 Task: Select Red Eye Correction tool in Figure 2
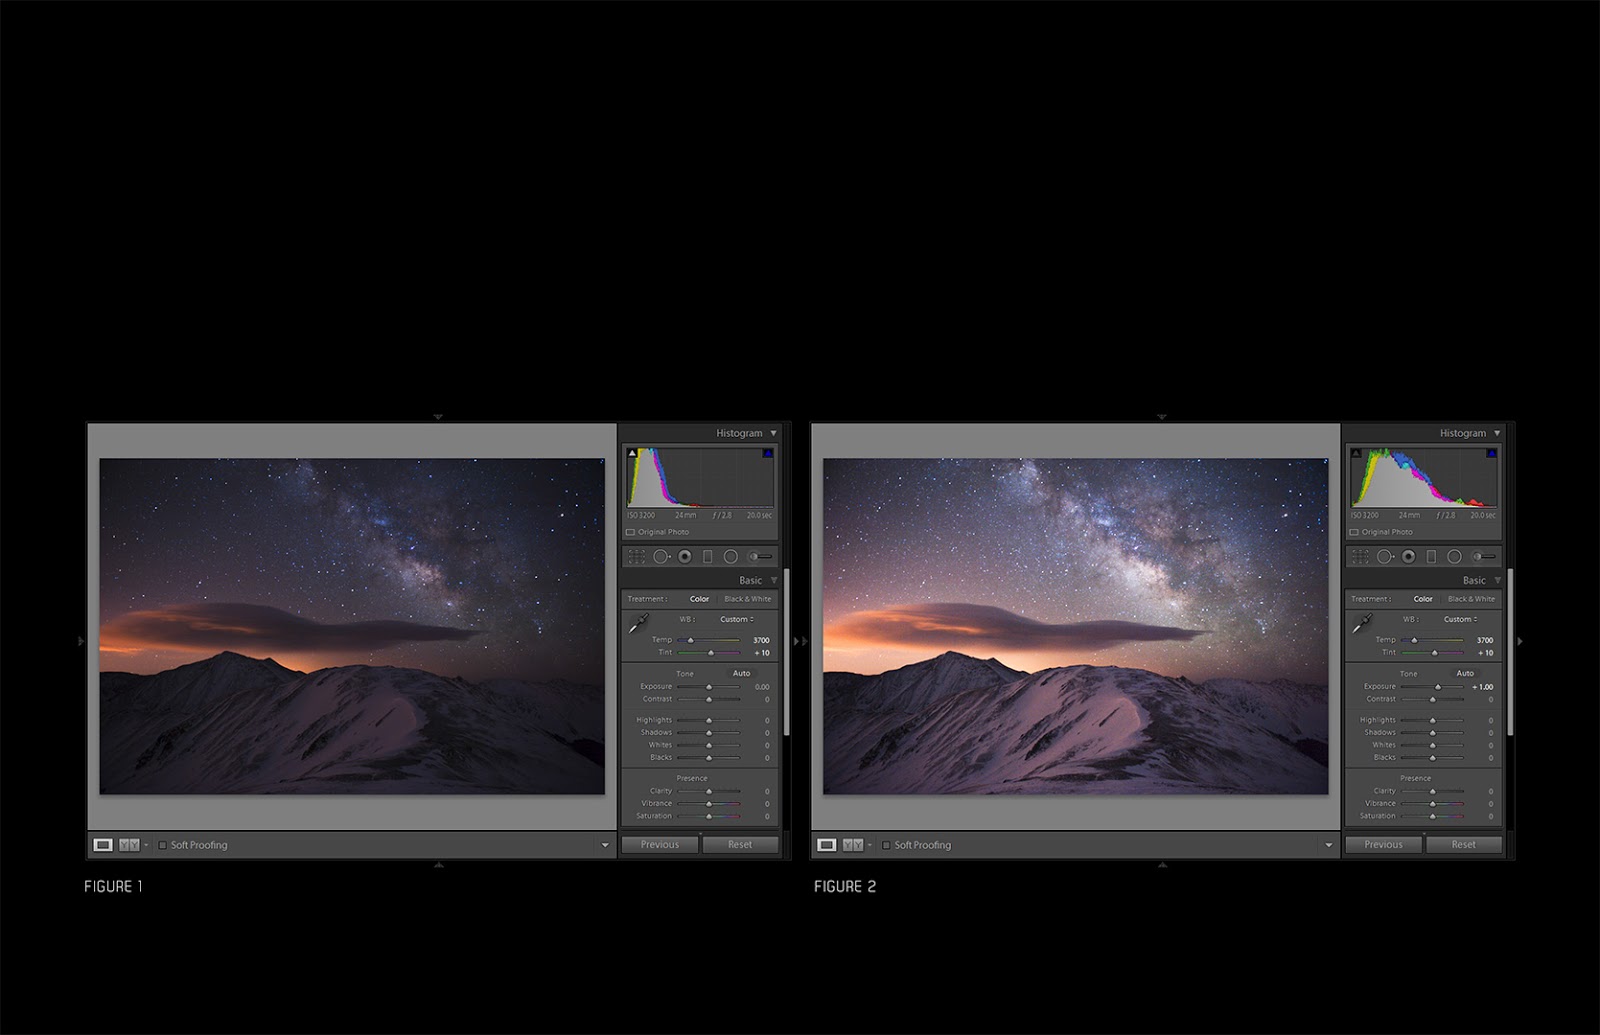[1409, 556]
